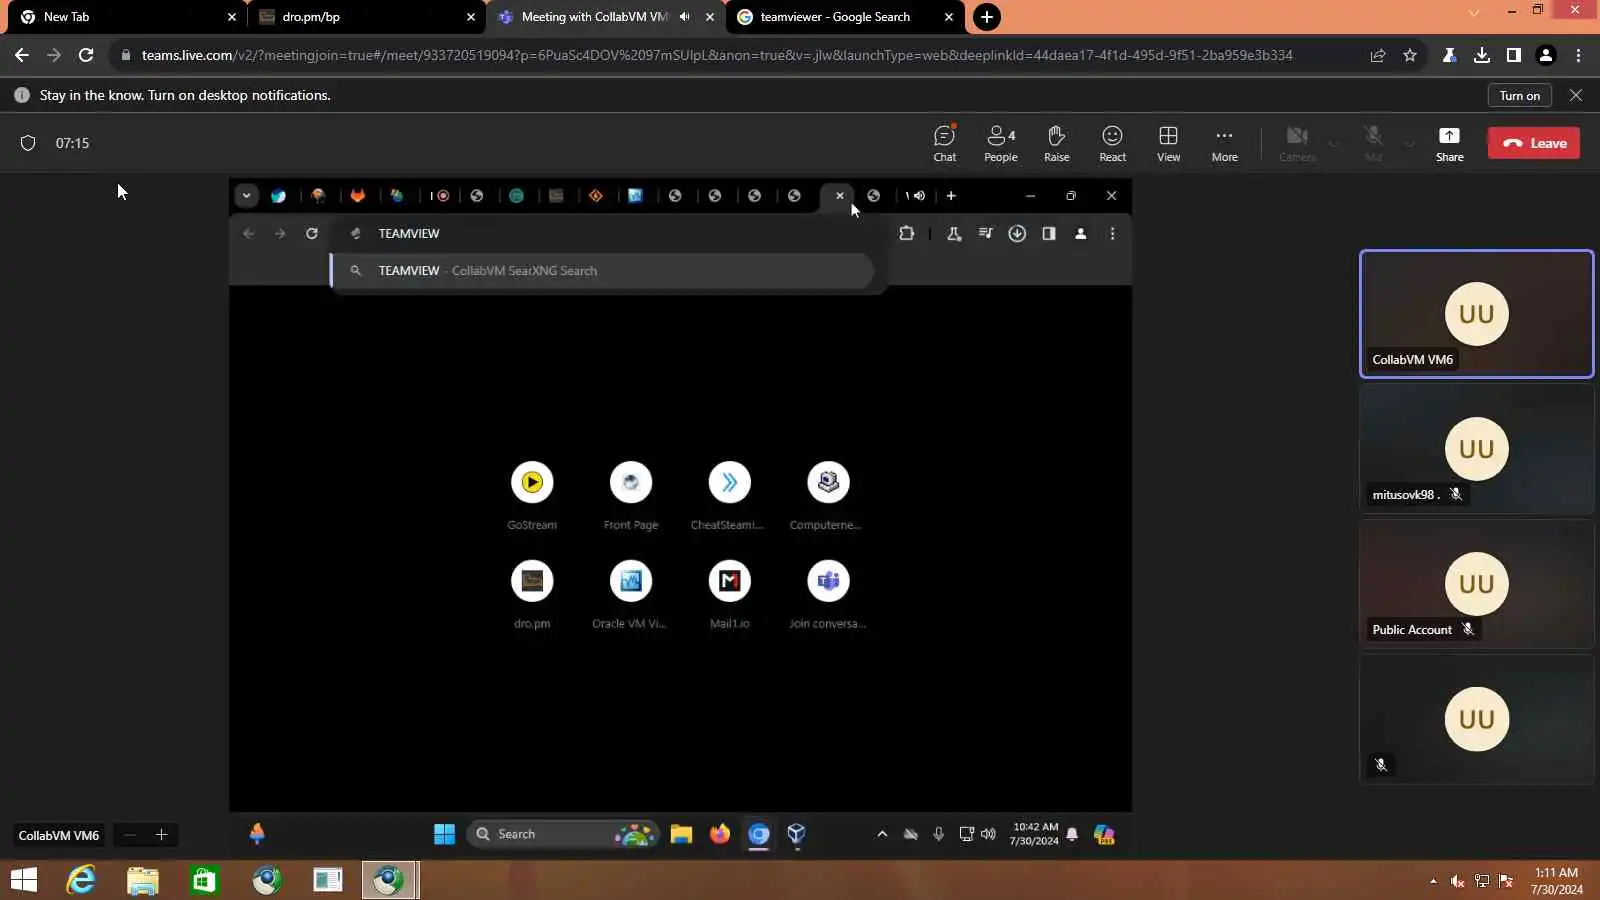
Task: Reload the Teams meeting page
Action: [x=86, y=55]
